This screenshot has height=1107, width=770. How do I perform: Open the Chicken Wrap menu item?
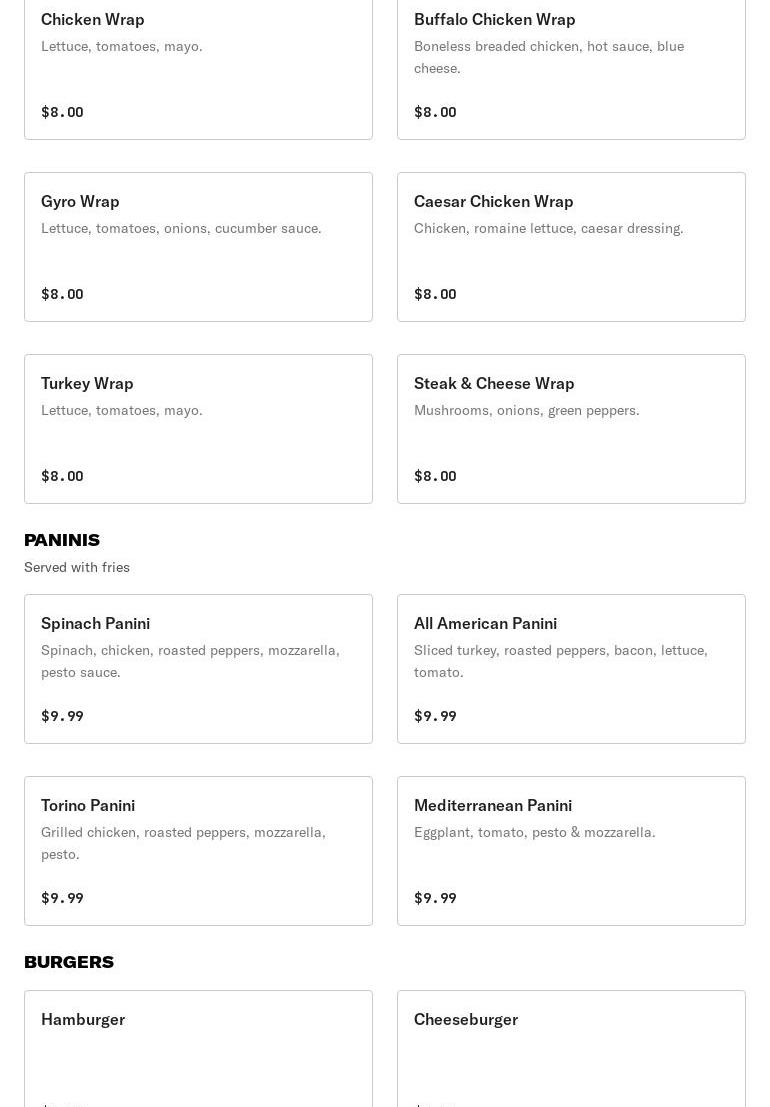pyautogui.click(x=198, y=66)
